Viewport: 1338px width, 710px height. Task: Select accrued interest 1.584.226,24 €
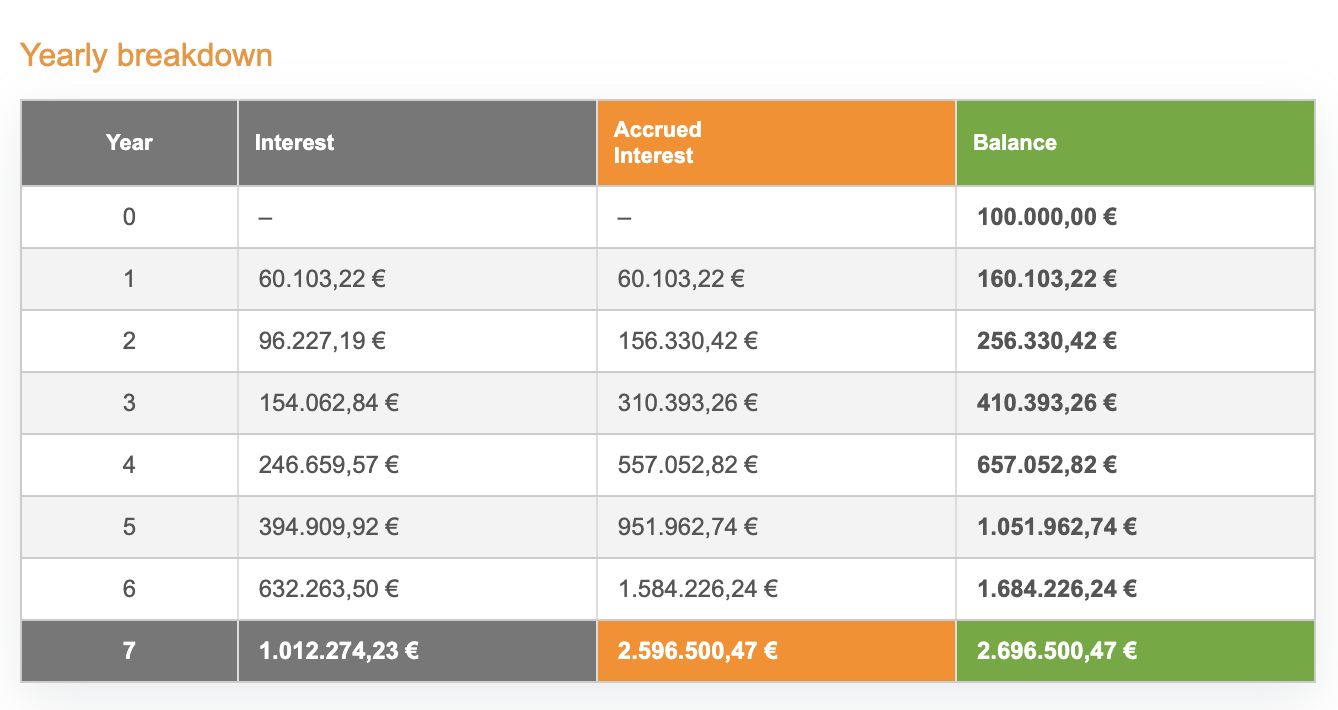tap(697, 588)
